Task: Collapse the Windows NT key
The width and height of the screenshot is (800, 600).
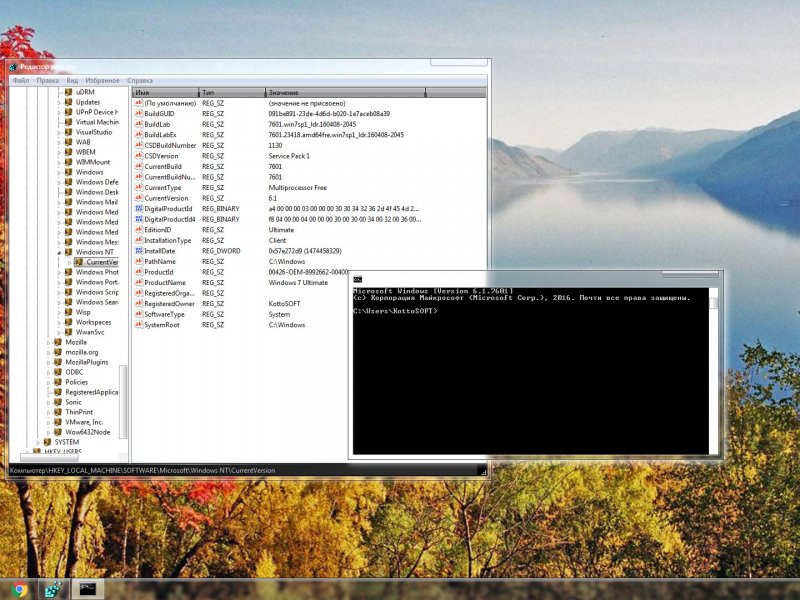Action: pyautogui.click(x=59, y=253)
